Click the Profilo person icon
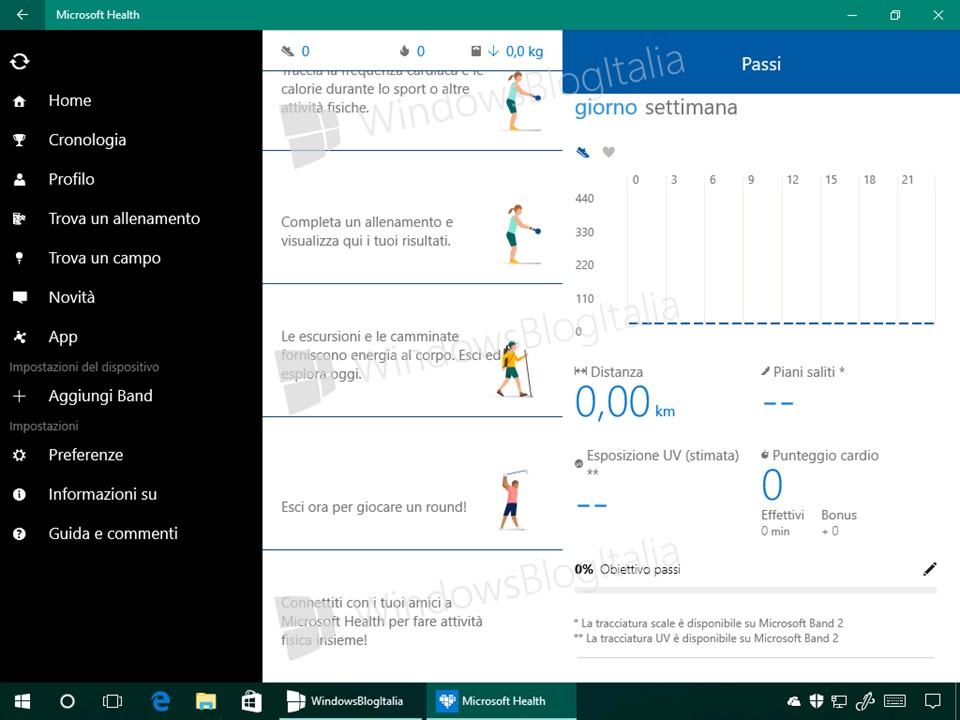960x720 pixels. pos(20,179)
